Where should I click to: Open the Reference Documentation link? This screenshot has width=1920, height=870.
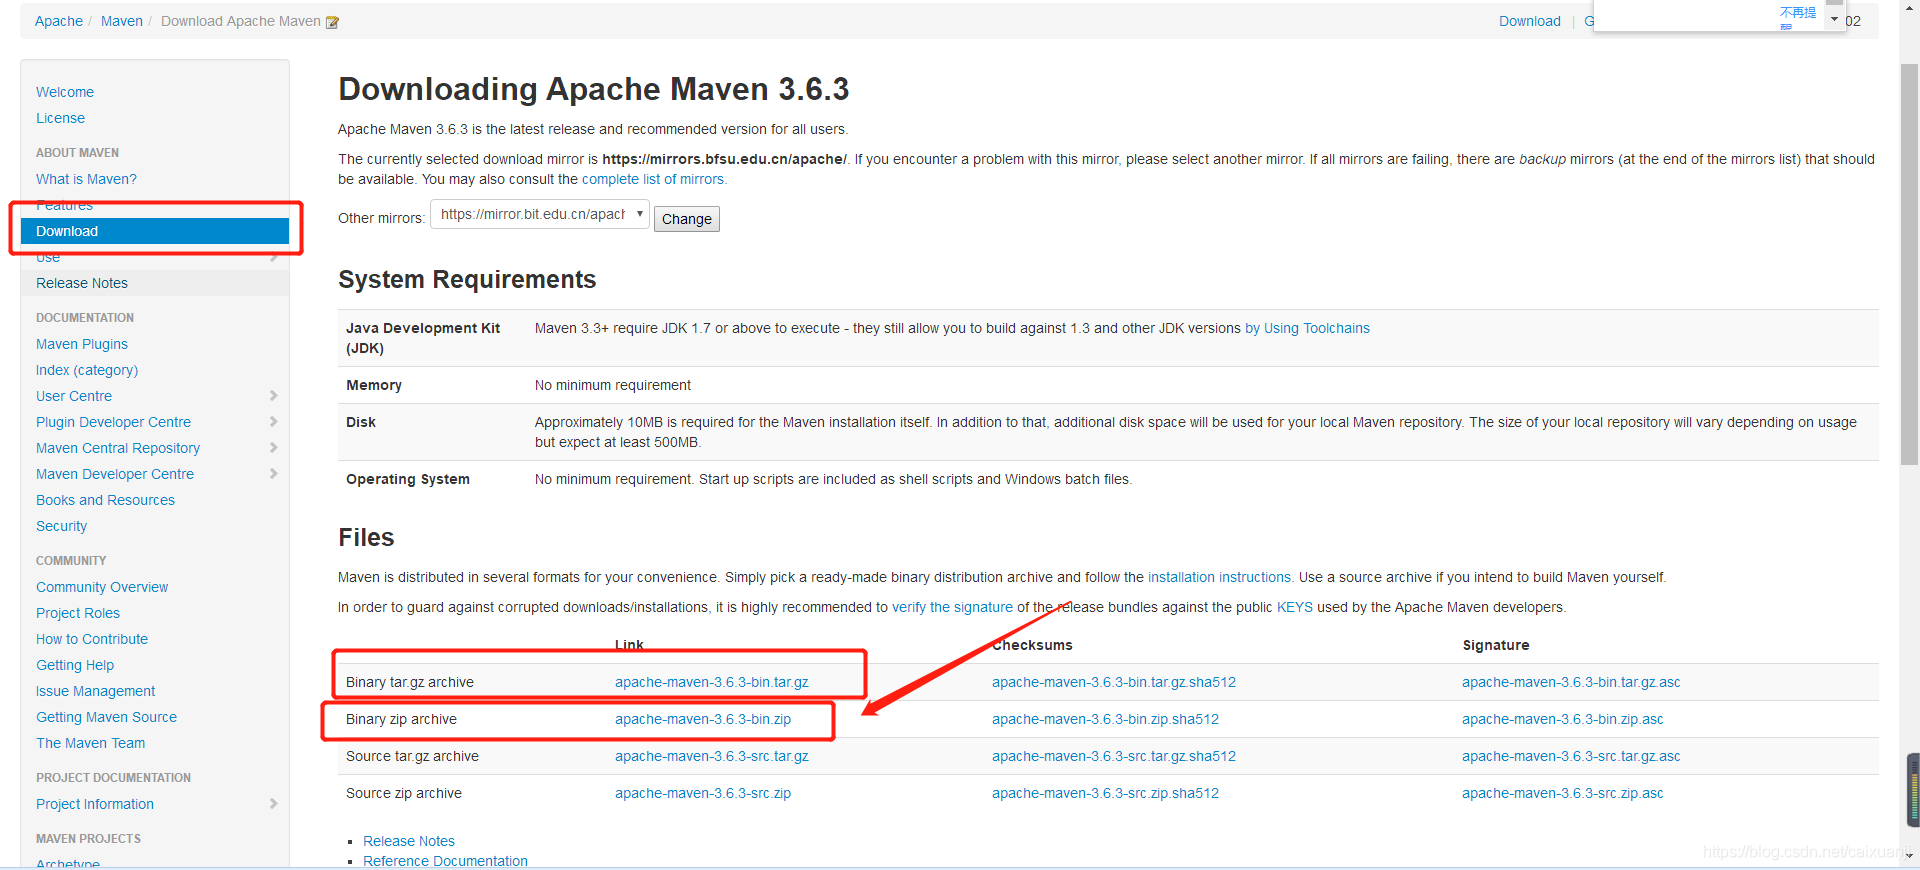[x=445, y=861]
